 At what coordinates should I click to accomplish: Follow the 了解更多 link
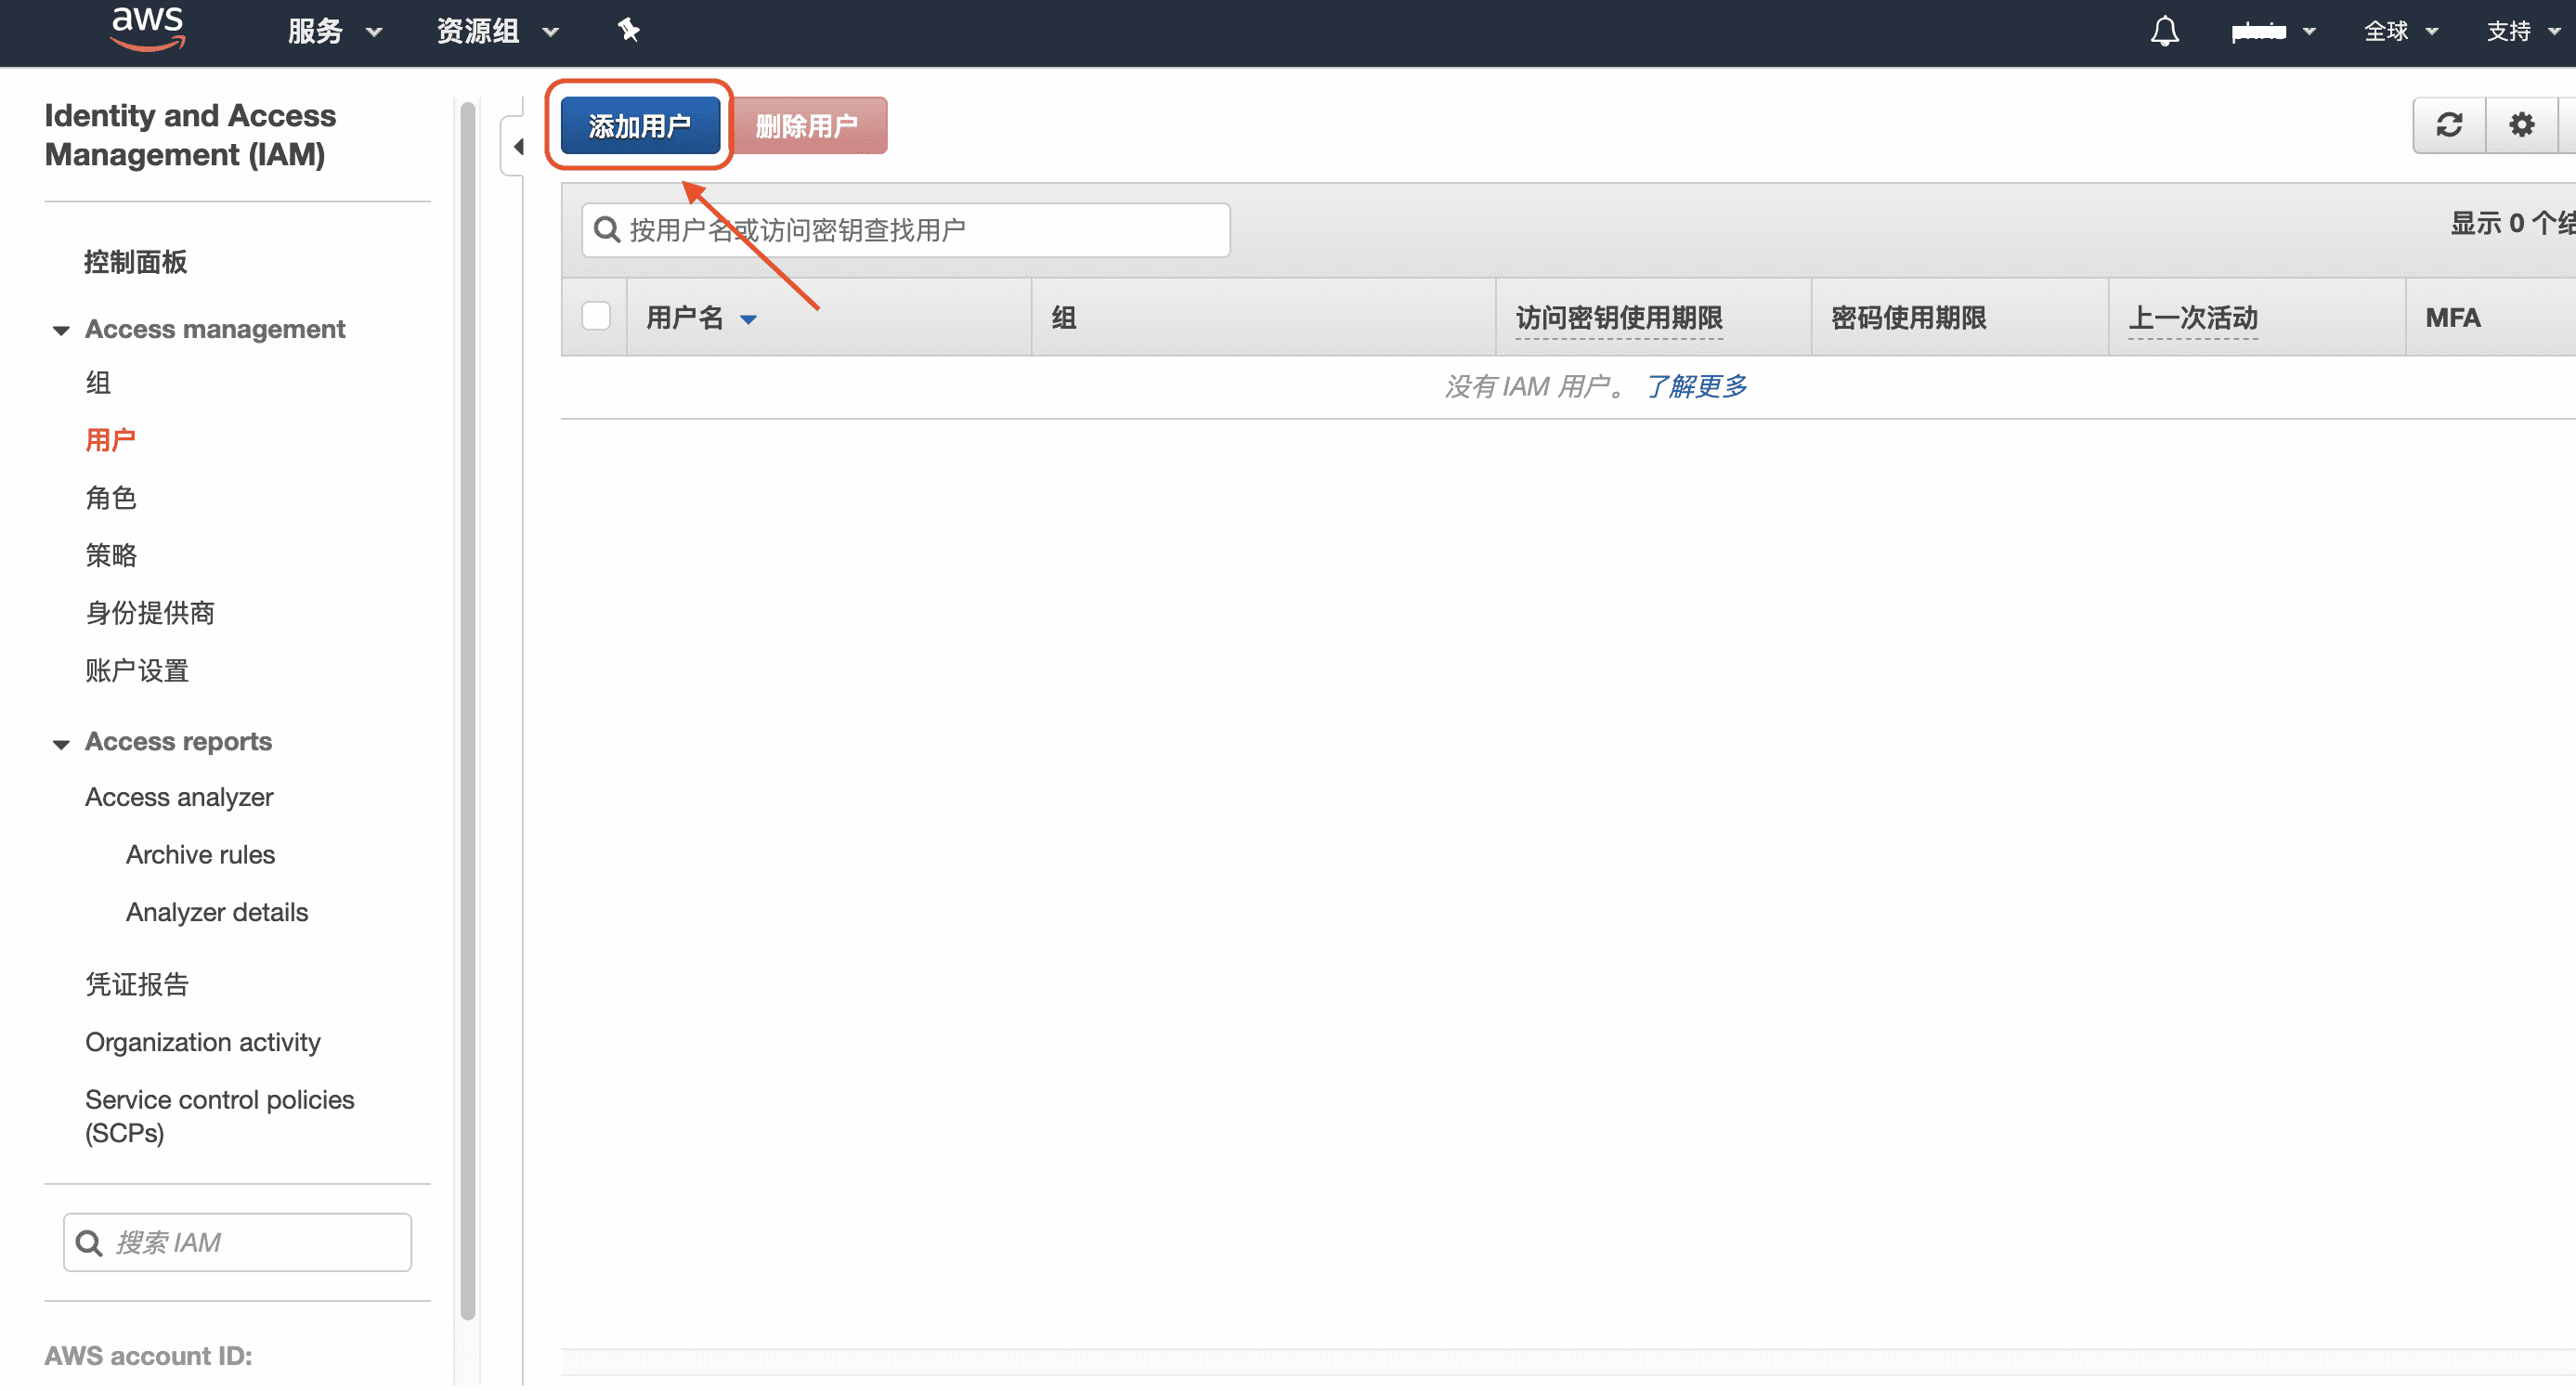coord(1697,386)
